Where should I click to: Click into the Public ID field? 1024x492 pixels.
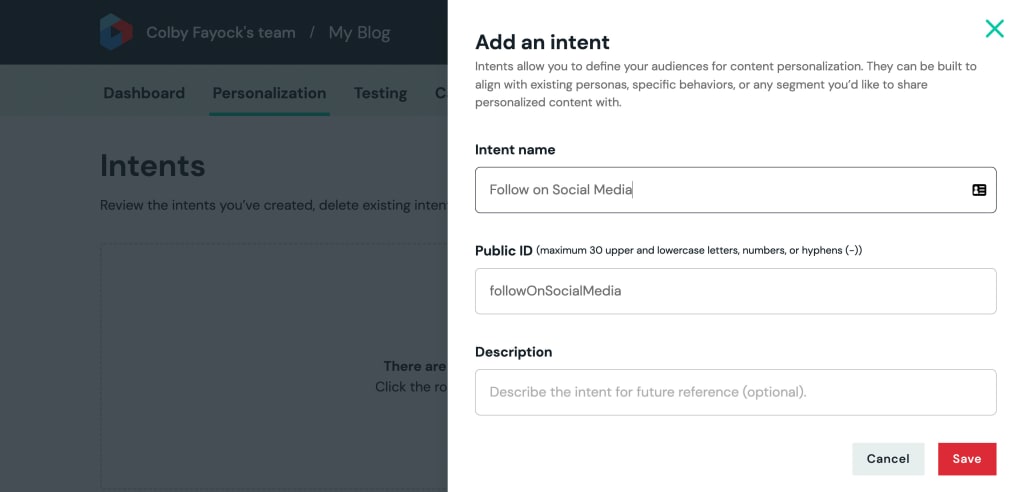(735, 291)
